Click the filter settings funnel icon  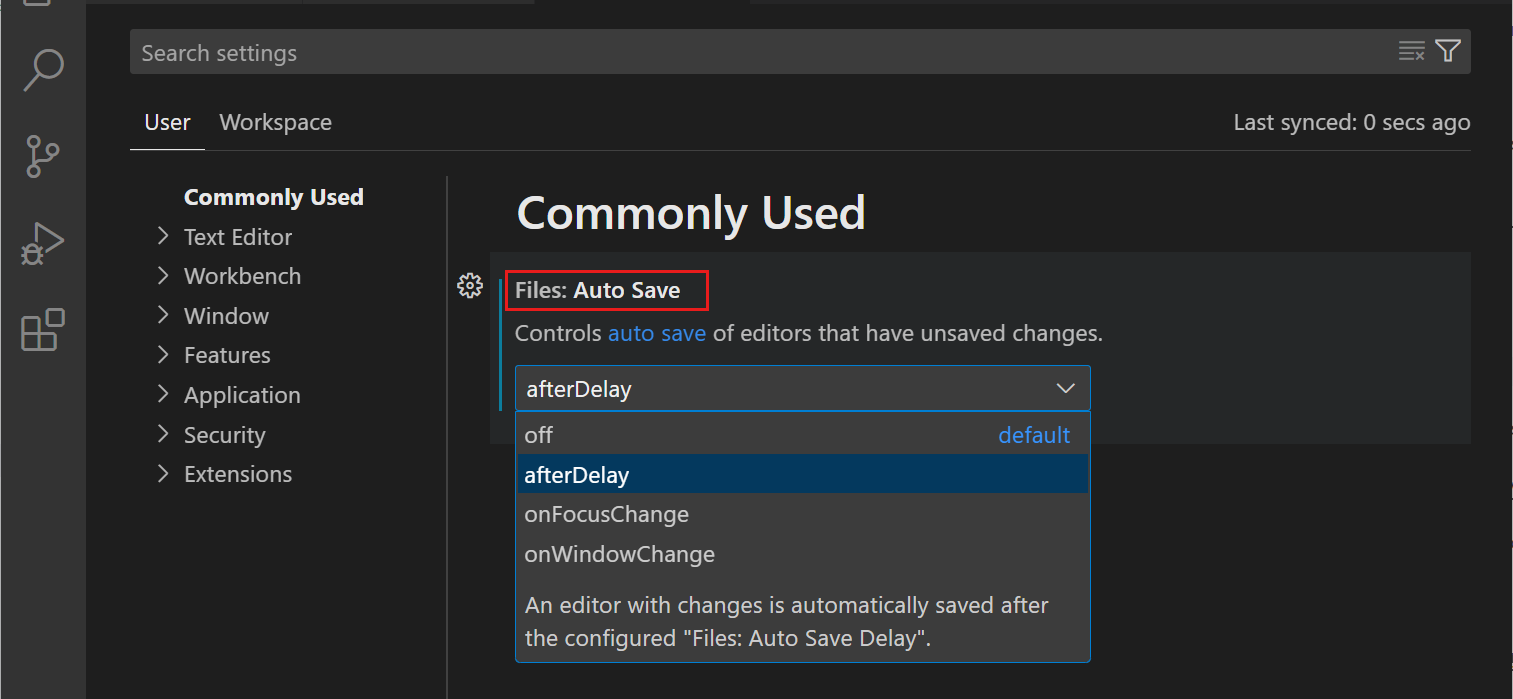(1448, 52)
